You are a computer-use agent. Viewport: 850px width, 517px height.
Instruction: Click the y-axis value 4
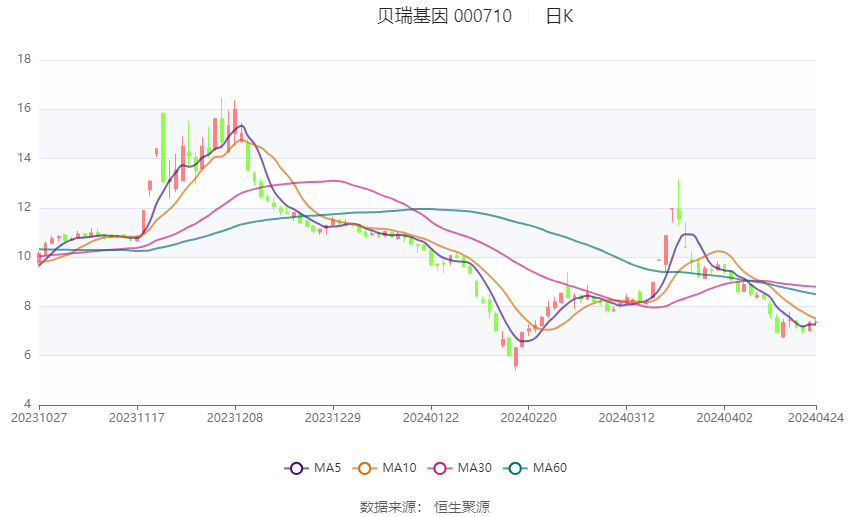click(28, 404)
